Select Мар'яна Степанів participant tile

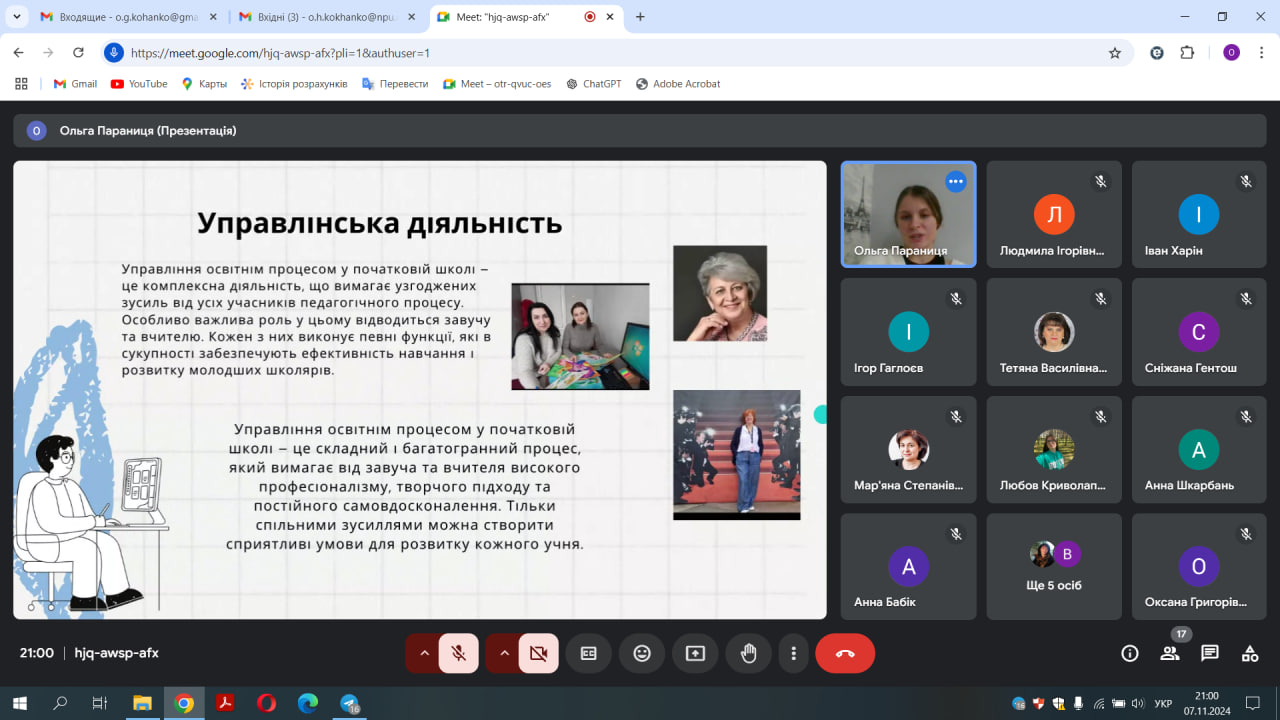point(909,449)
